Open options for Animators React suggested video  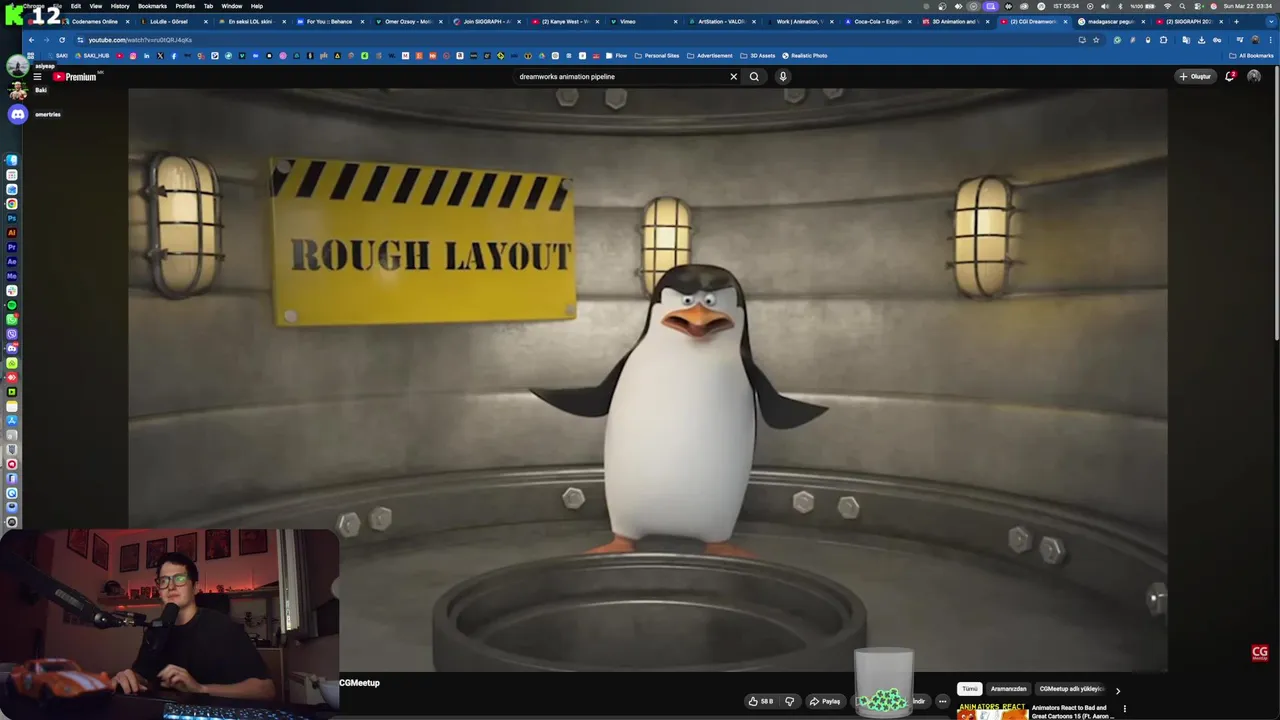click(x=1124, y=709)
